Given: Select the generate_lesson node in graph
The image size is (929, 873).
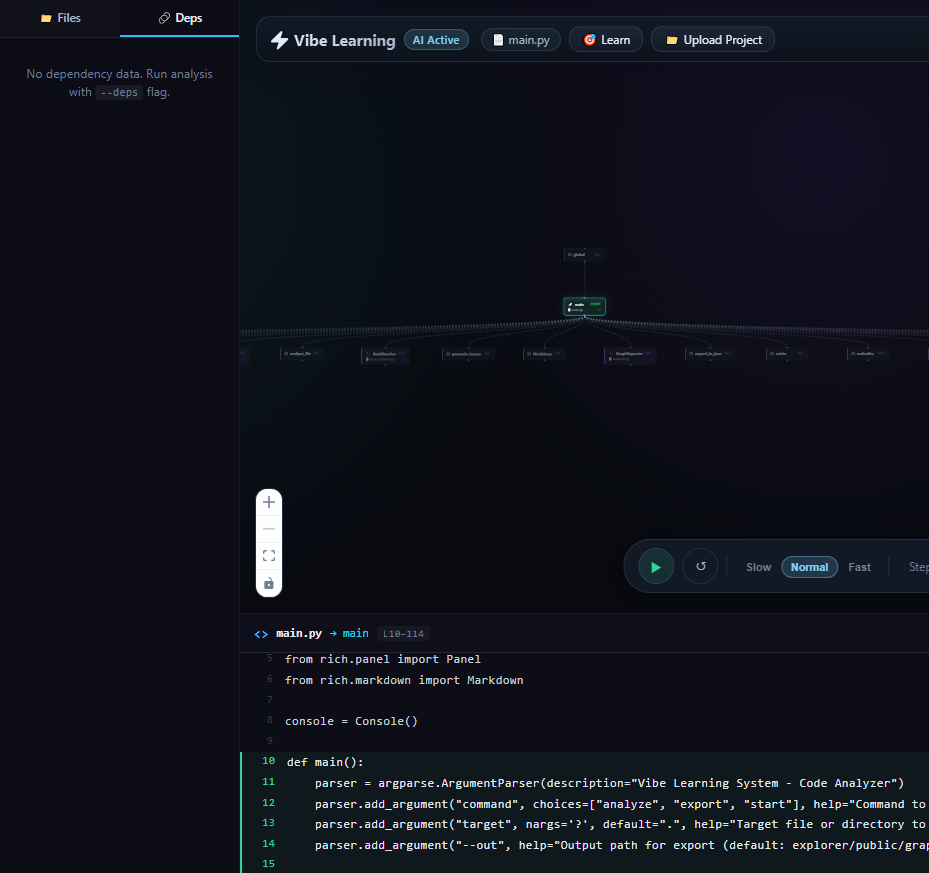Looking at the screenshot, I should pyautogui.click(x=468, y=354).
